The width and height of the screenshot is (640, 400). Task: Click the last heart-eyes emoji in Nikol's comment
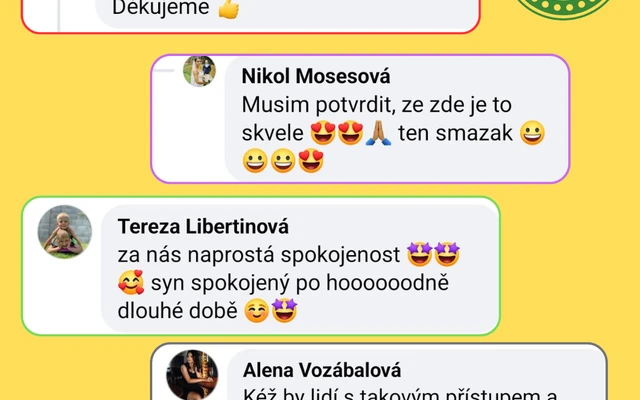click(311, 161)
